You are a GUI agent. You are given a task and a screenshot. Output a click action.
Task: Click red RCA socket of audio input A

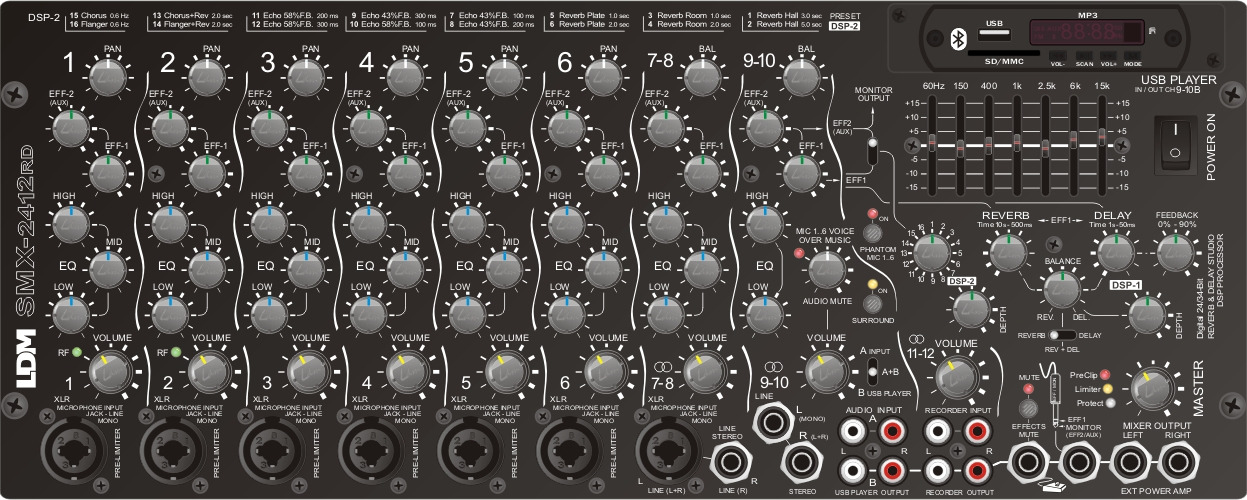893,431
